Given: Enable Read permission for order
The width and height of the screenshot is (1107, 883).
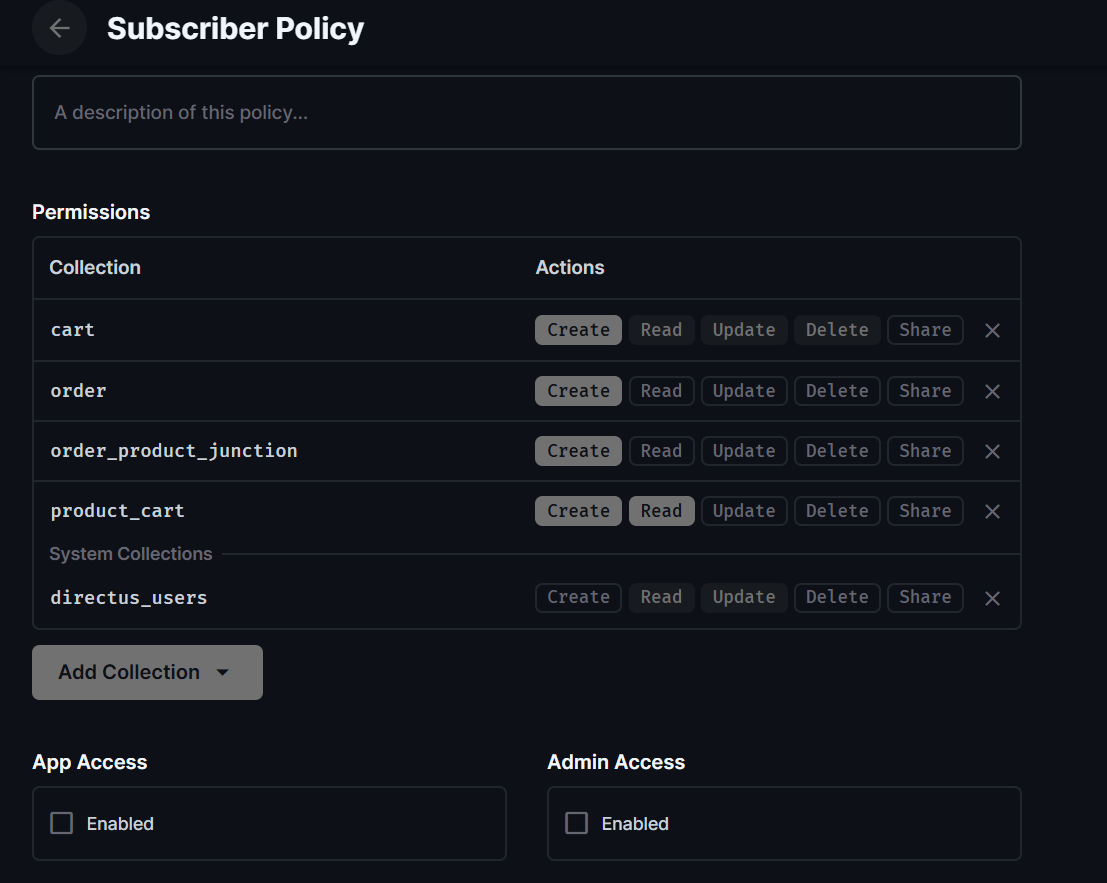Looking at the screenshot, I should point(661,390).
